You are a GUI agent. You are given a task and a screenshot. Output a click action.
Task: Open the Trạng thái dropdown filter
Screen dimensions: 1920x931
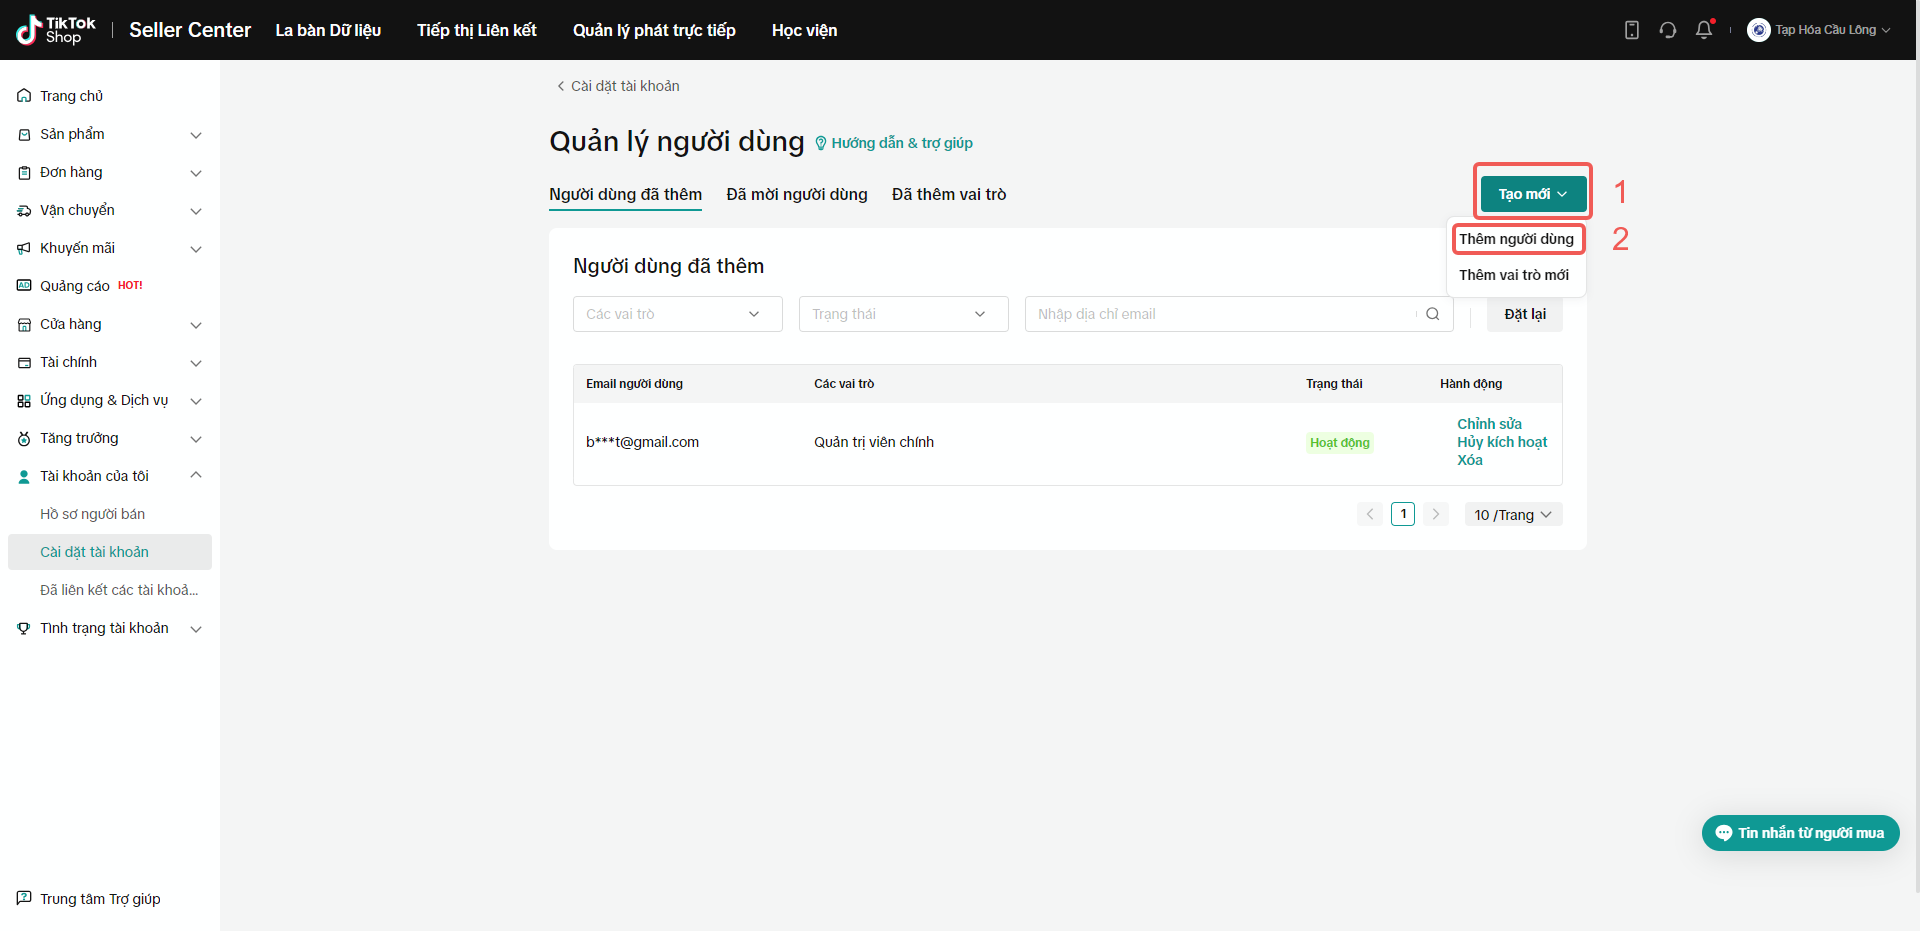coord(903,314)
